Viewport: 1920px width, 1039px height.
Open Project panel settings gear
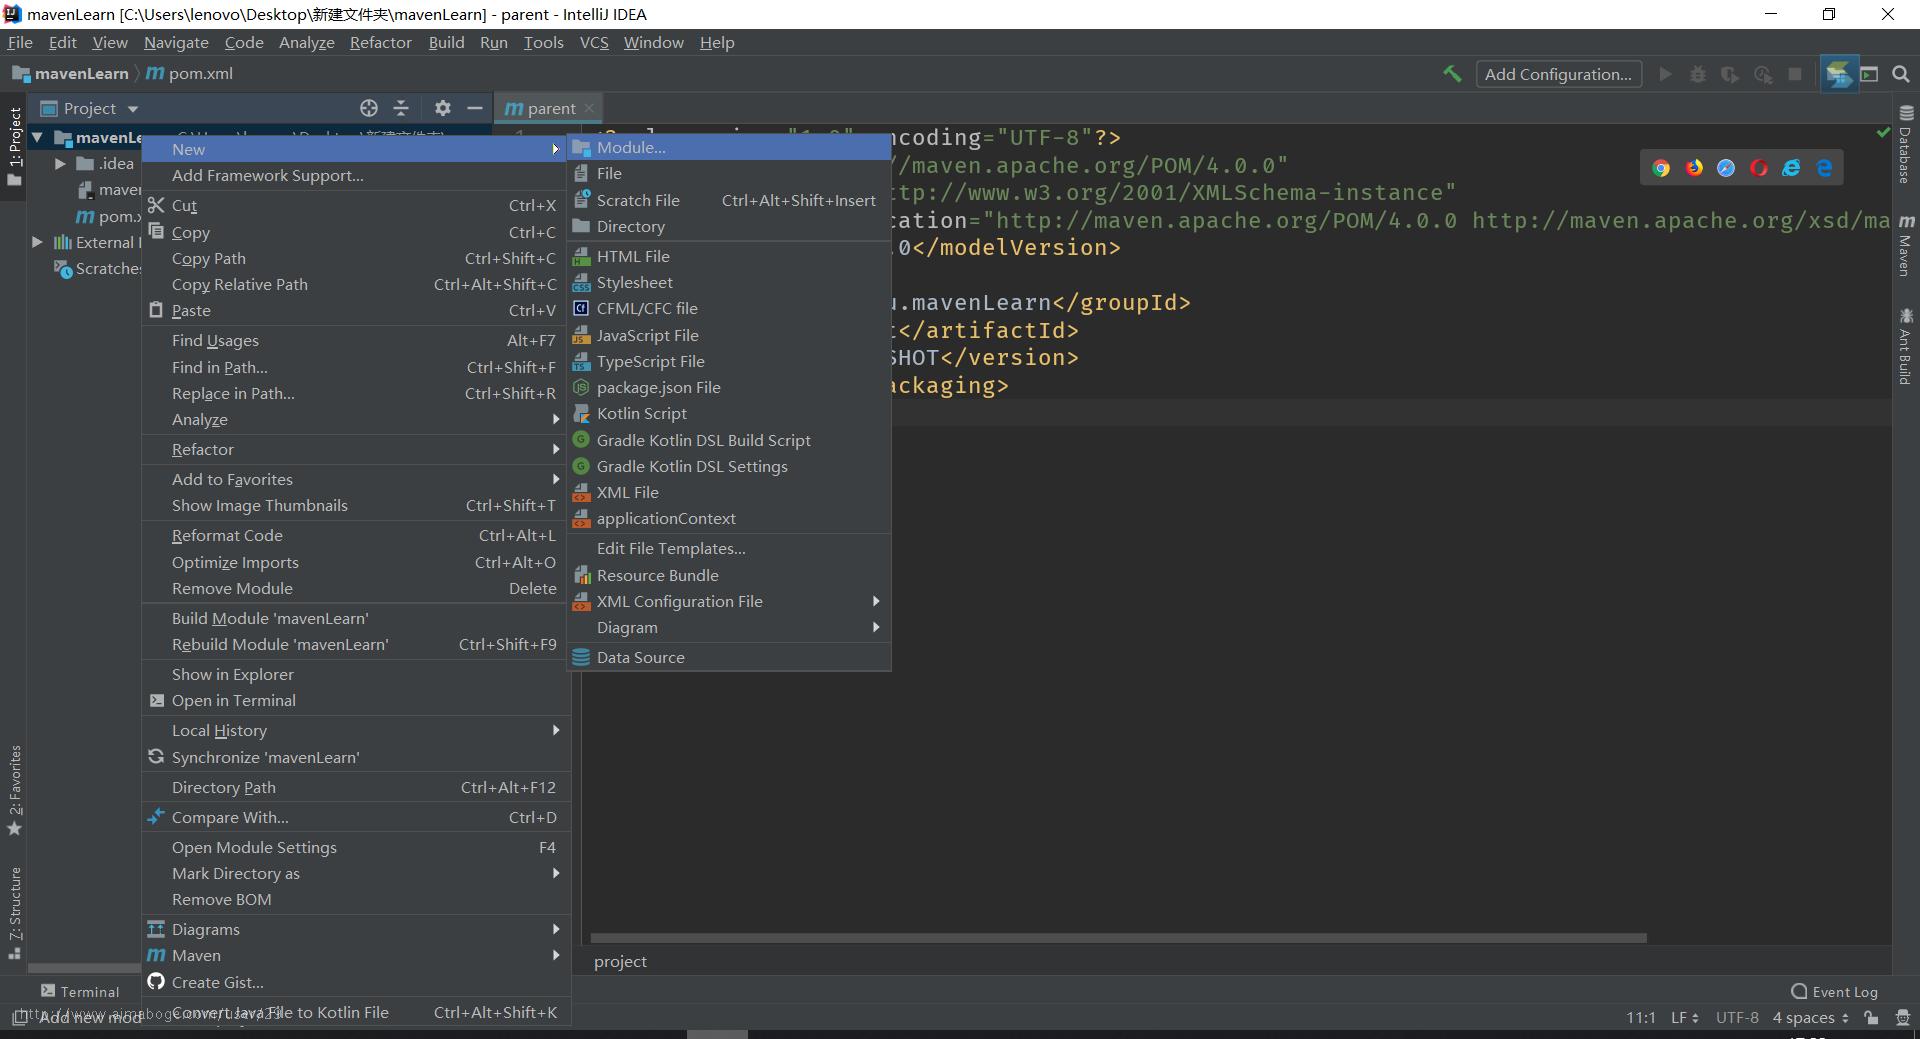pos(443,108)
